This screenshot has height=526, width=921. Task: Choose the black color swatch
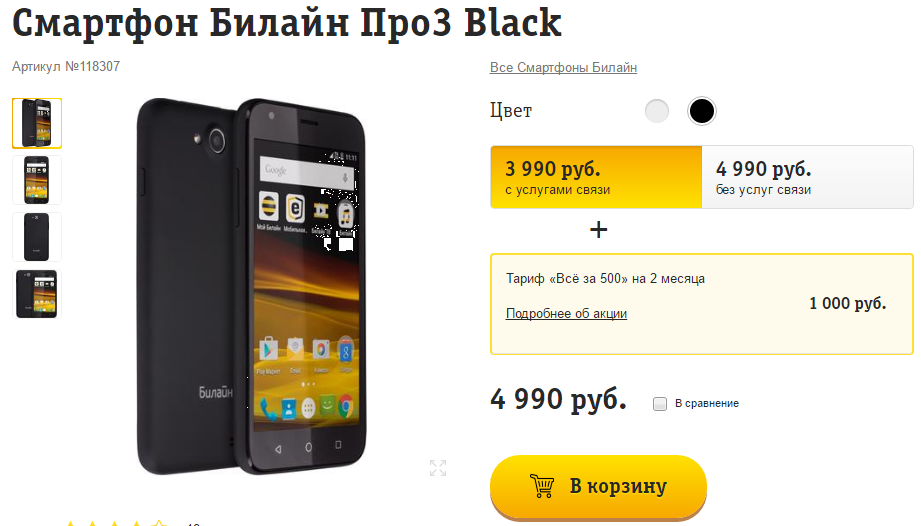coord(701,111)
